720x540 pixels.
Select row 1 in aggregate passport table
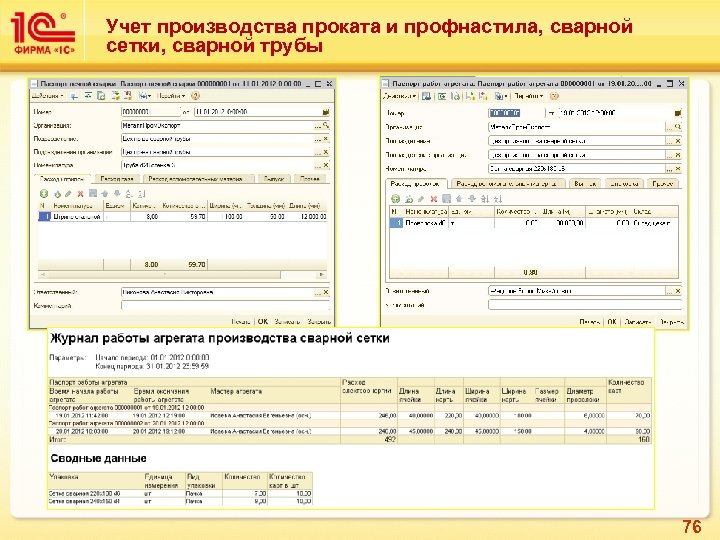[534, 223]
